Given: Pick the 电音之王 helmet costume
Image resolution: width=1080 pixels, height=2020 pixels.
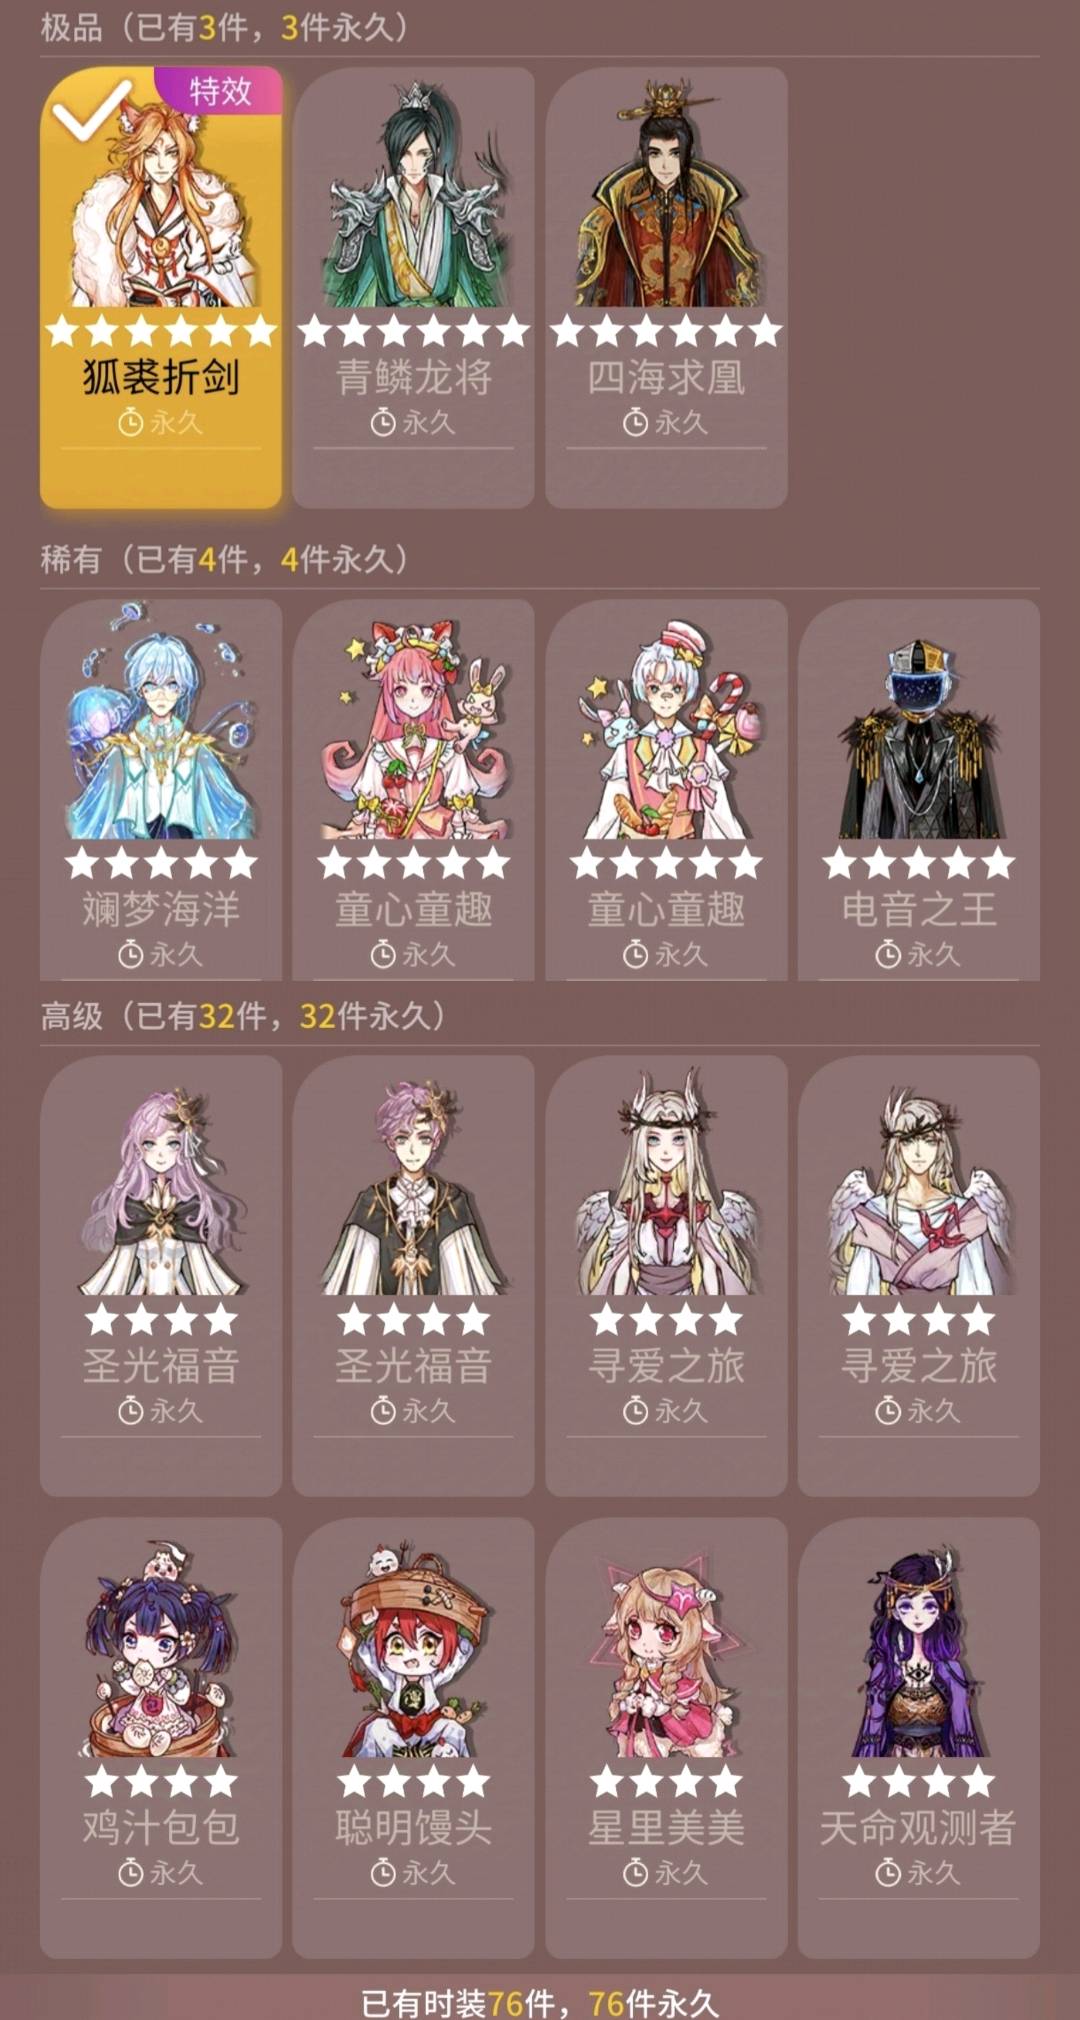Looking at the screenshot, I should click(x=918, y=790).
